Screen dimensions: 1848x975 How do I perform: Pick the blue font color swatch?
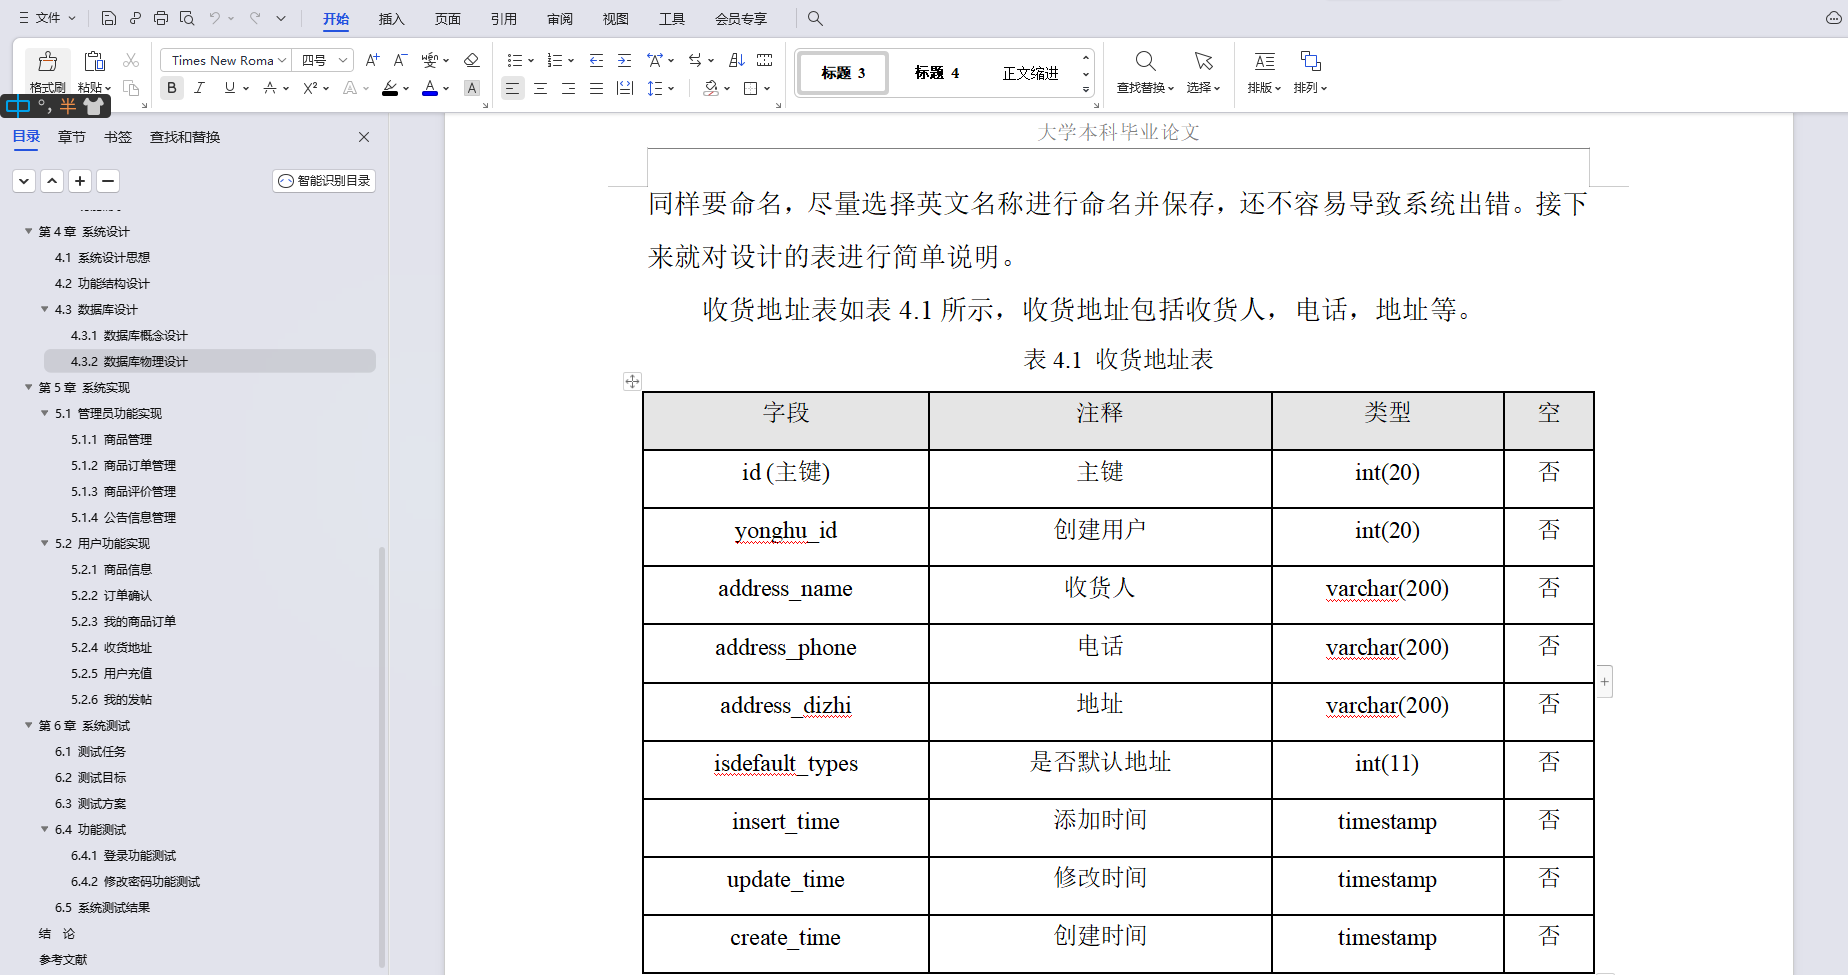(x=429, y=88)
